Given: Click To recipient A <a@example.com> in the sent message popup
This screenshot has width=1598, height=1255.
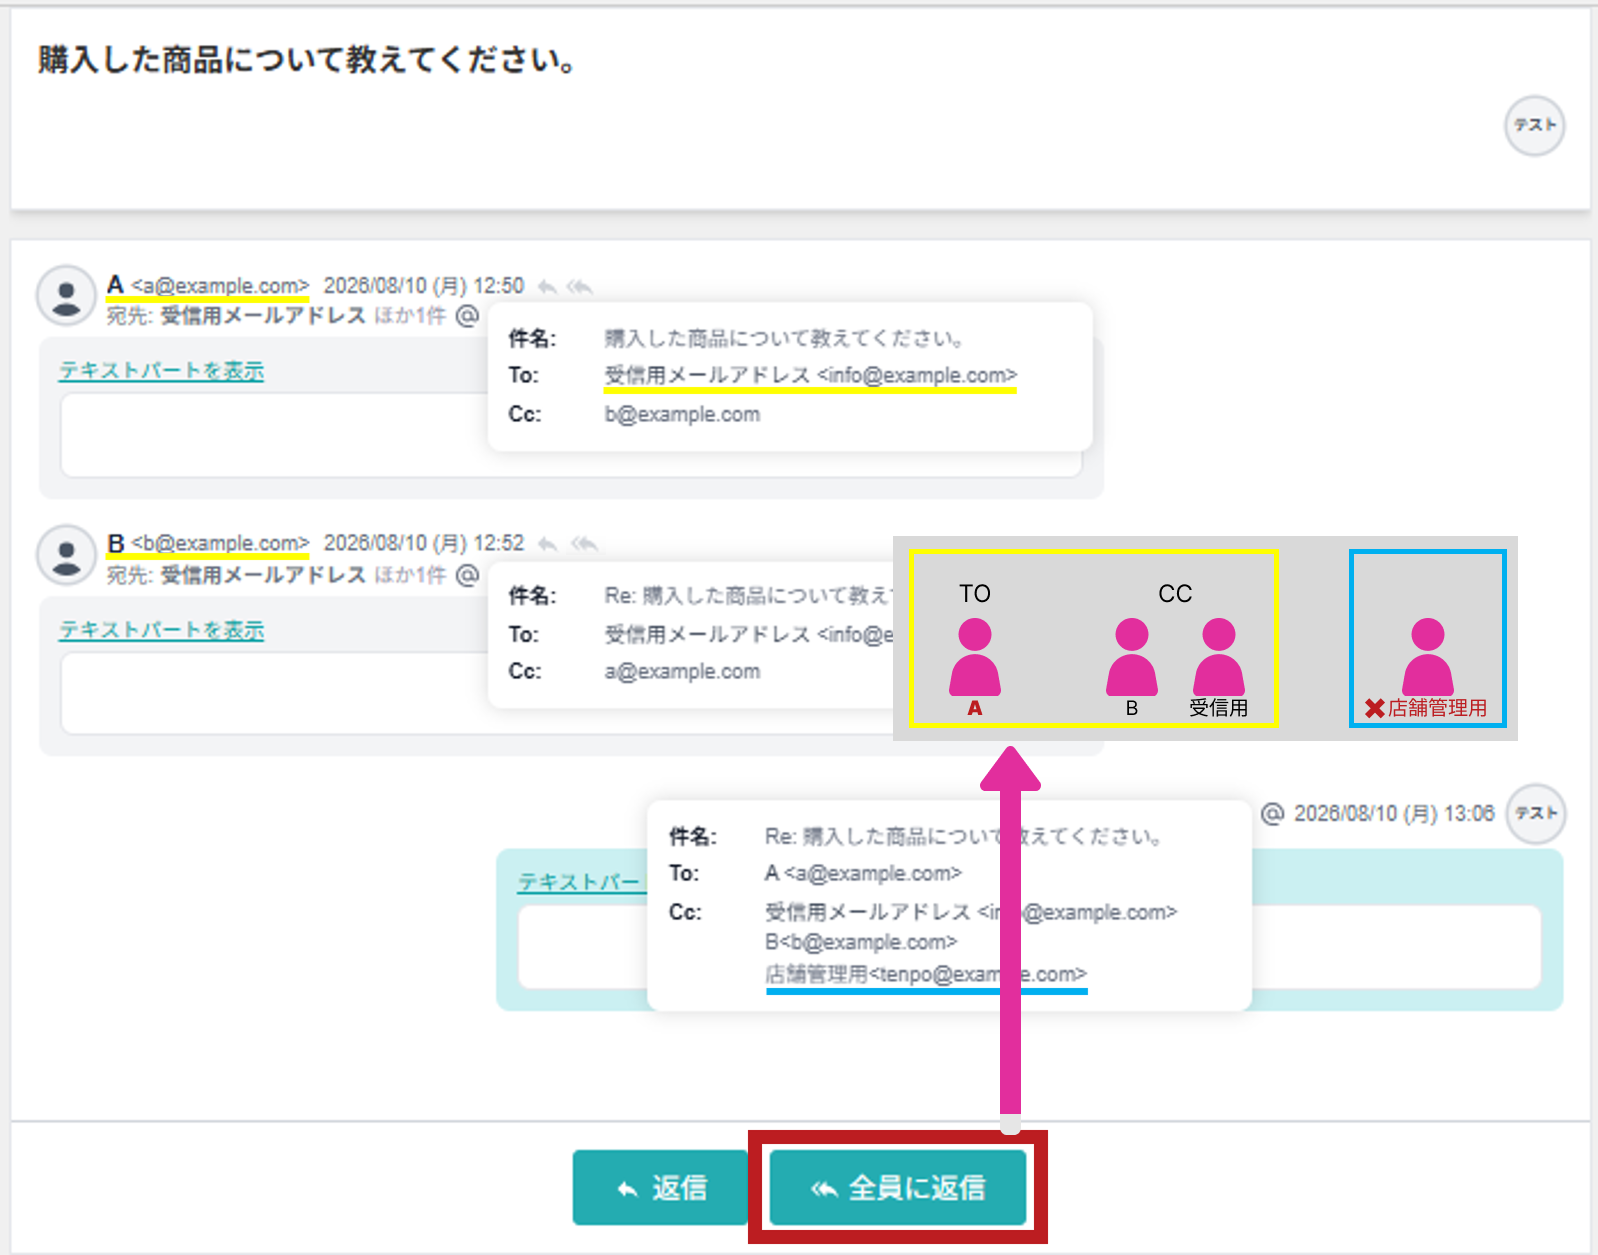Looking at the screenshot, I should click(863, 873).
